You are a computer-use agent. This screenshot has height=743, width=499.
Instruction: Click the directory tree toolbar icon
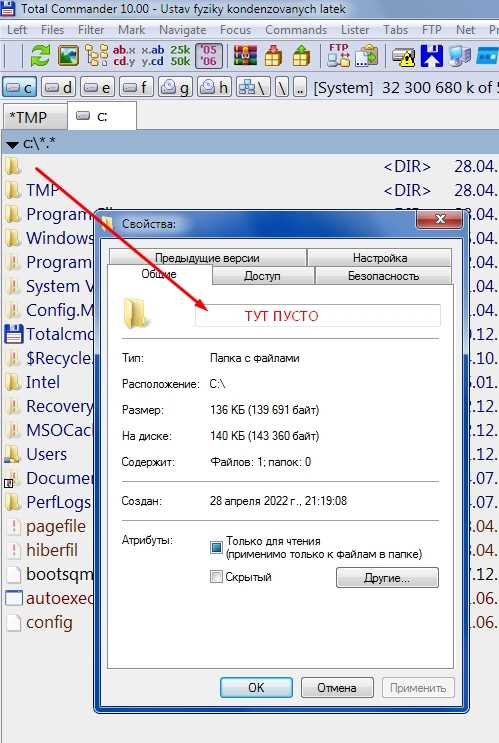click(x=96, y=55)
